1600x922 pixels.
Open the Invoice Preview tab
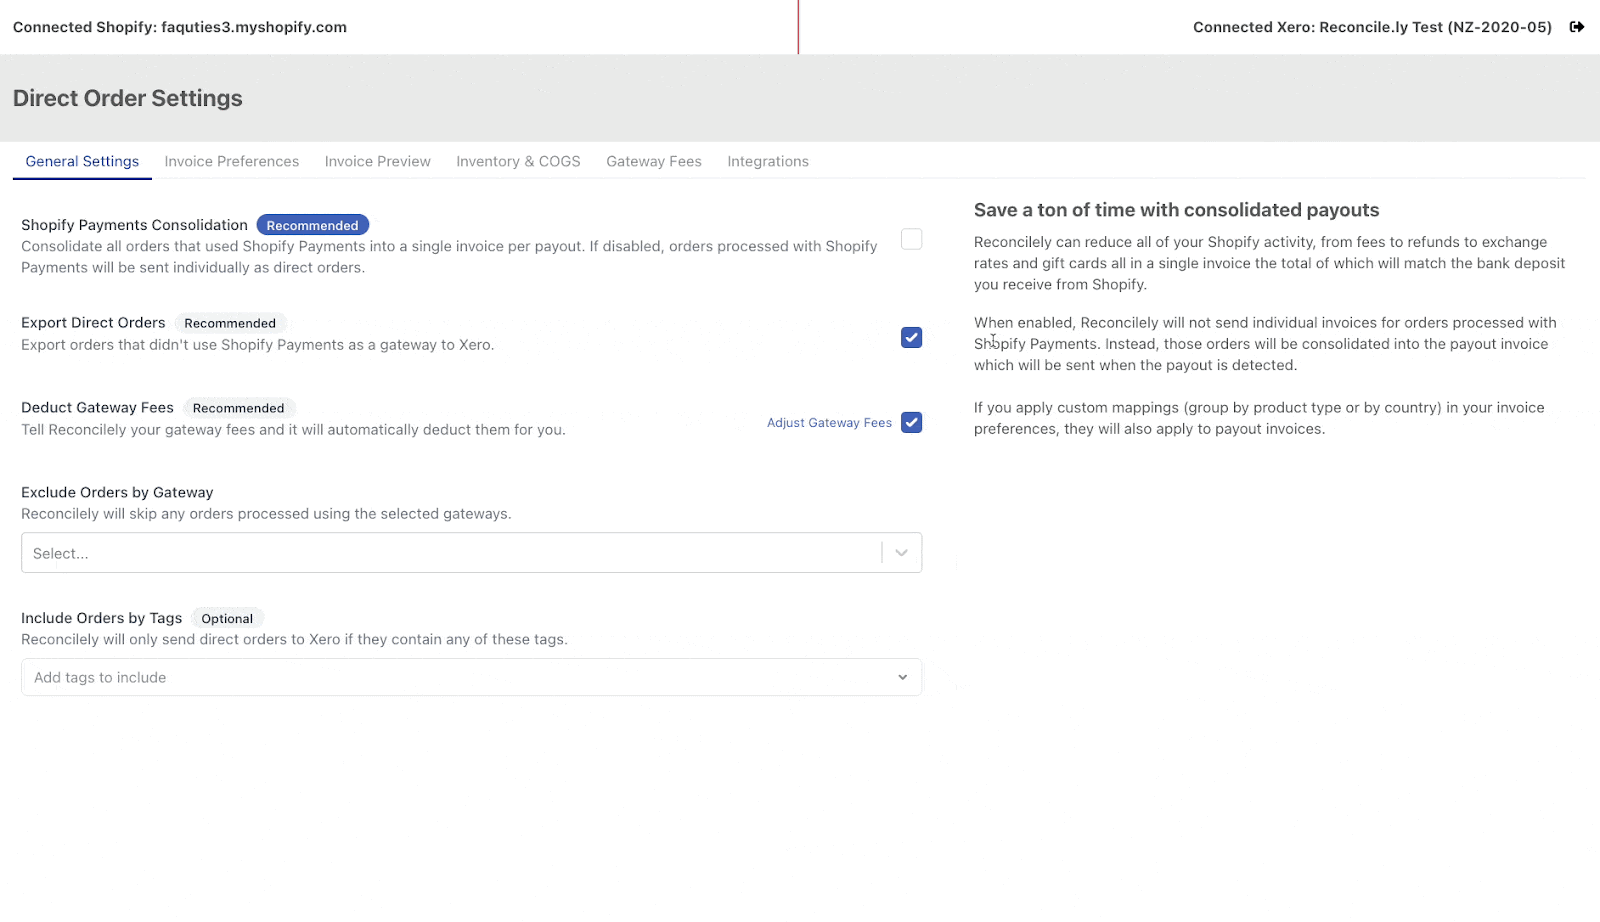376,161
